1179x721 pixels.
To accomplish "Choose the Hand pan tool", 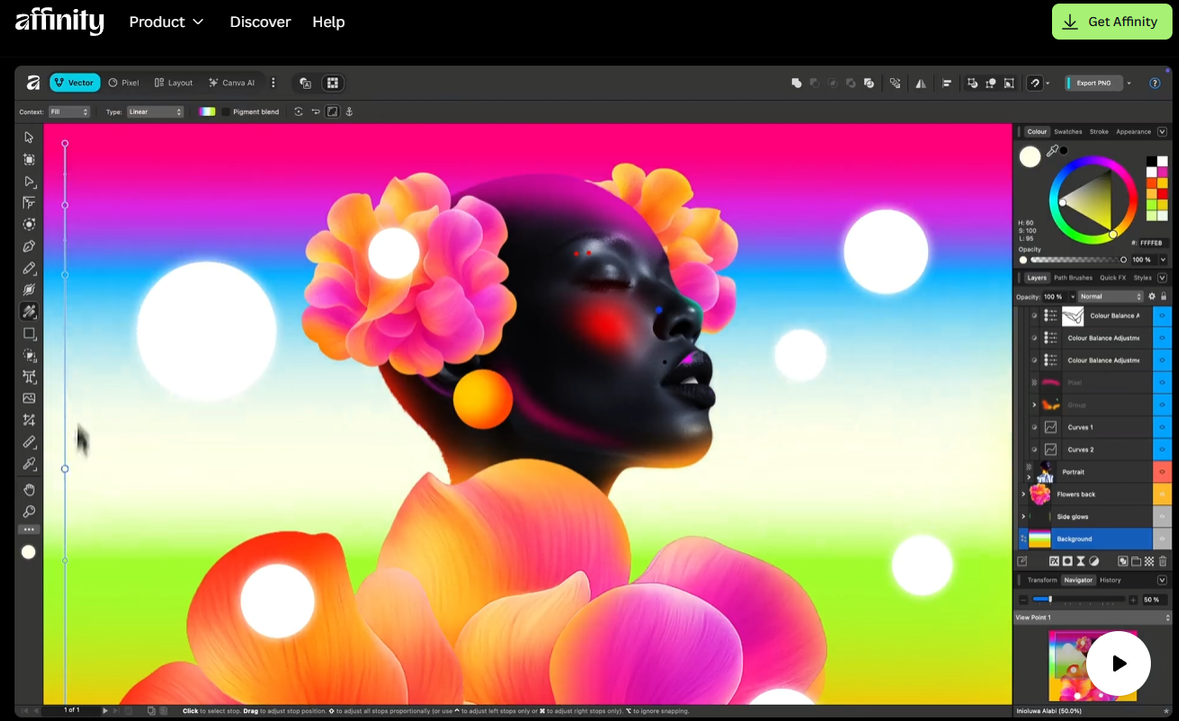I will pos(29,489).
